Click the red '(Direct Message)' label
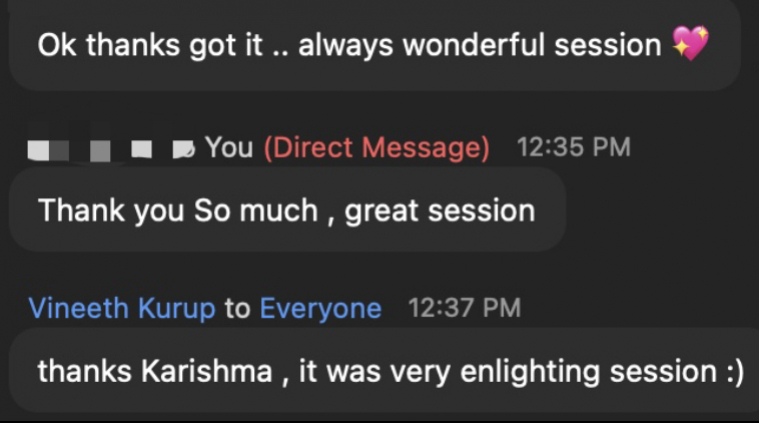Viewport: 759px width, 423px height. (376, 148)
